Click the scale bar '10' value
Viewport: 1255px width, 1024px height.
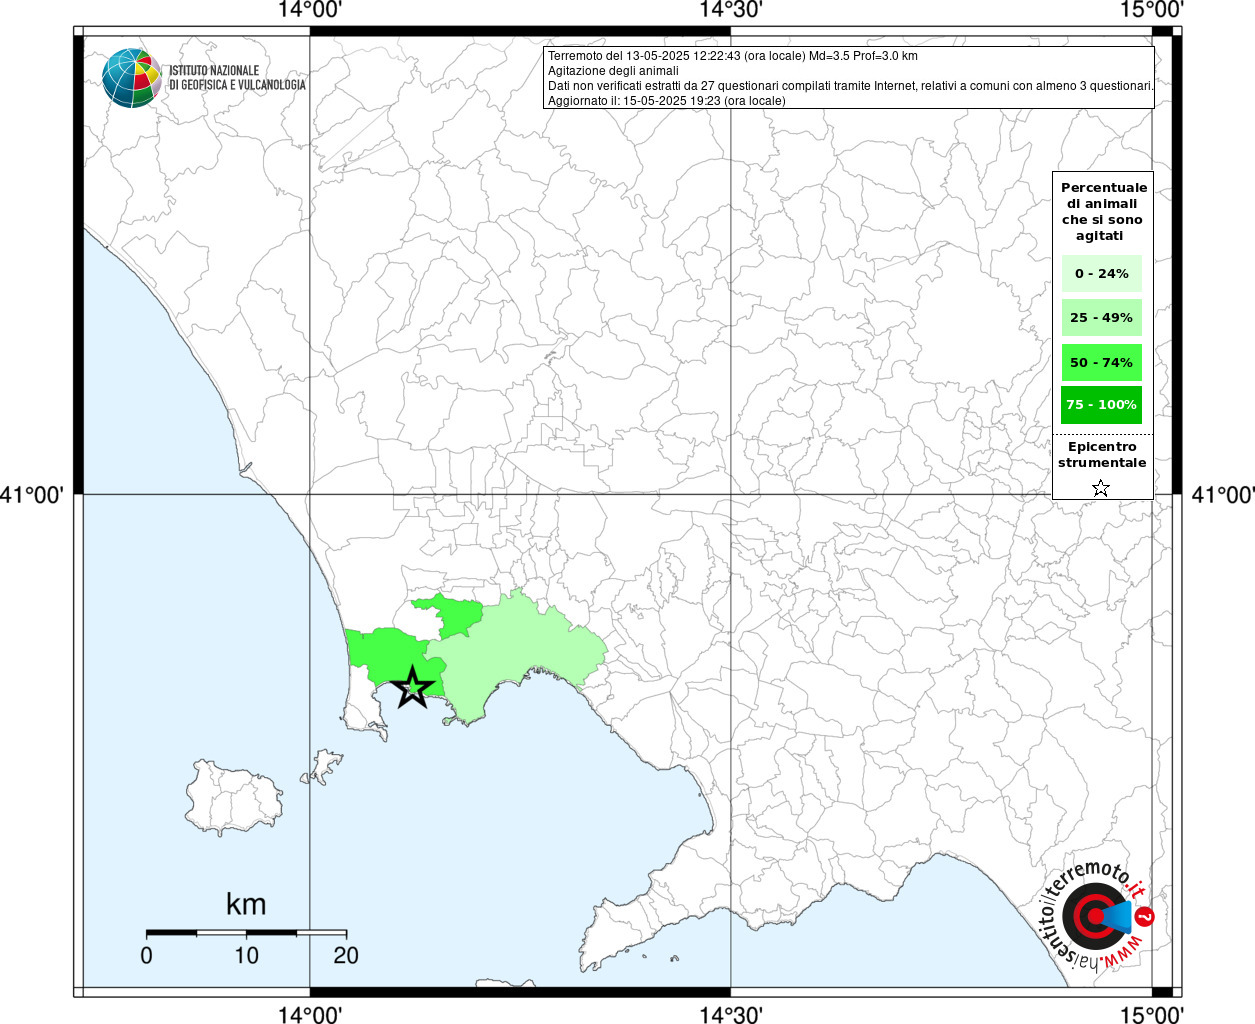246,955
